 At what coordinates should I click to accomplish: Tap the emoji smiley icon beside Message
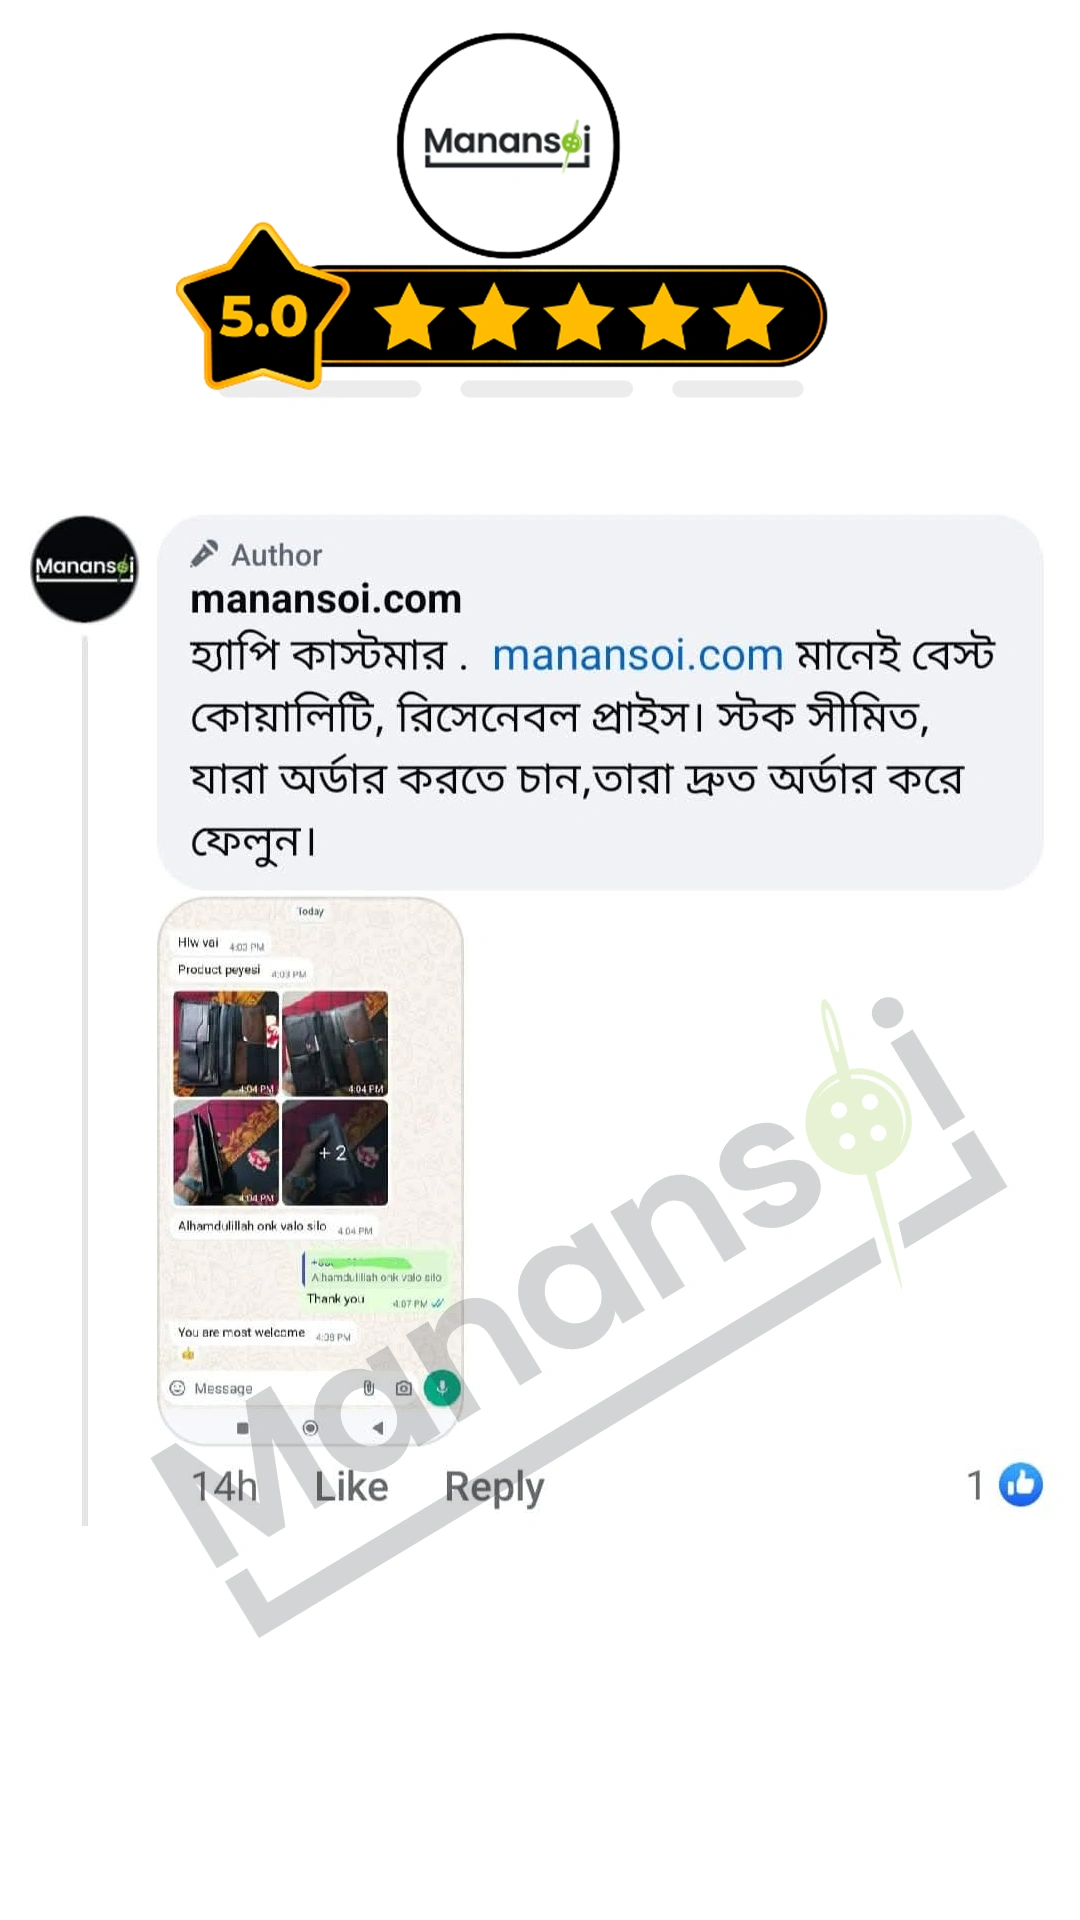pyautogui.click(x=178, y=1388)
